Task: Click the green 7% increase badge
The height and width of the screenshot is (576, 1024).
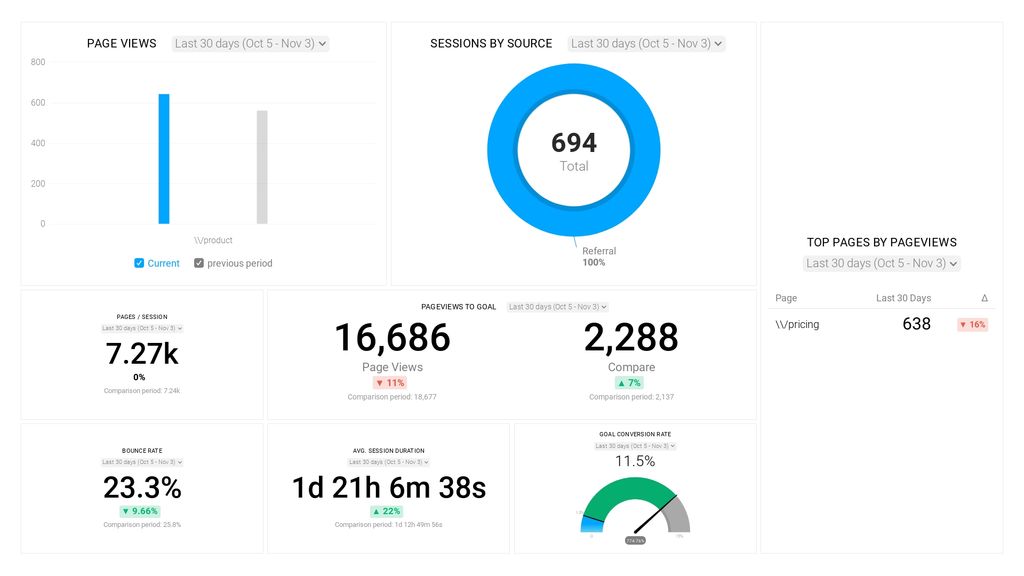Action: (x=630, y=383)
